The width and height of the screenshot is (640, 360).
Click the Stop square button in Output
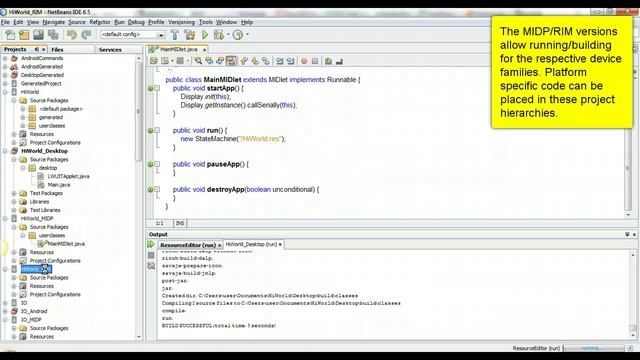(151, 255)
